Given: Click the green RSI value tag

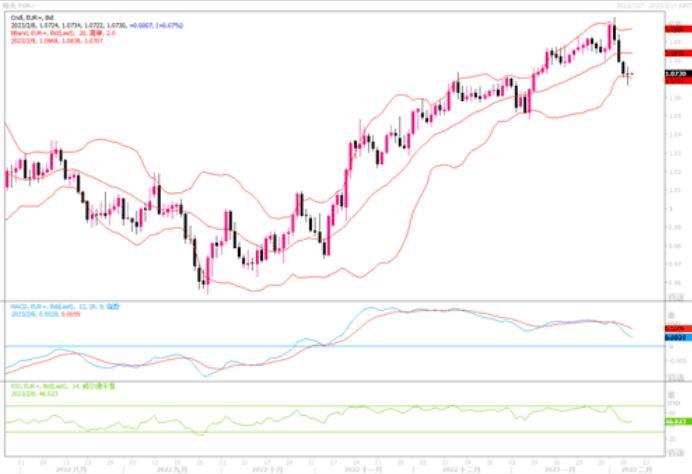Looking at the screenshot, I should tap(673, 423).
